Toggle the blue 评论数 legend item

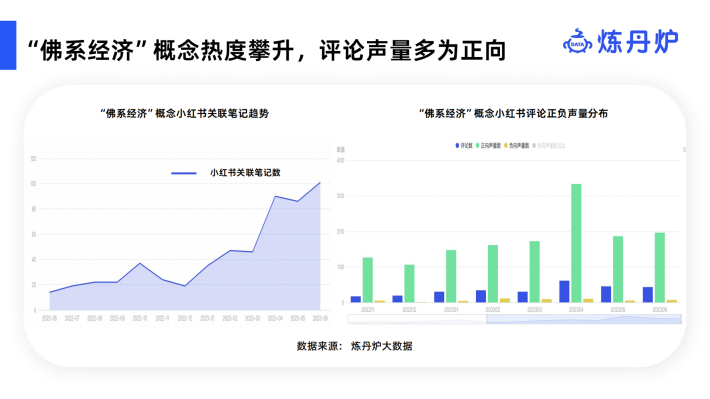[464, 146]
